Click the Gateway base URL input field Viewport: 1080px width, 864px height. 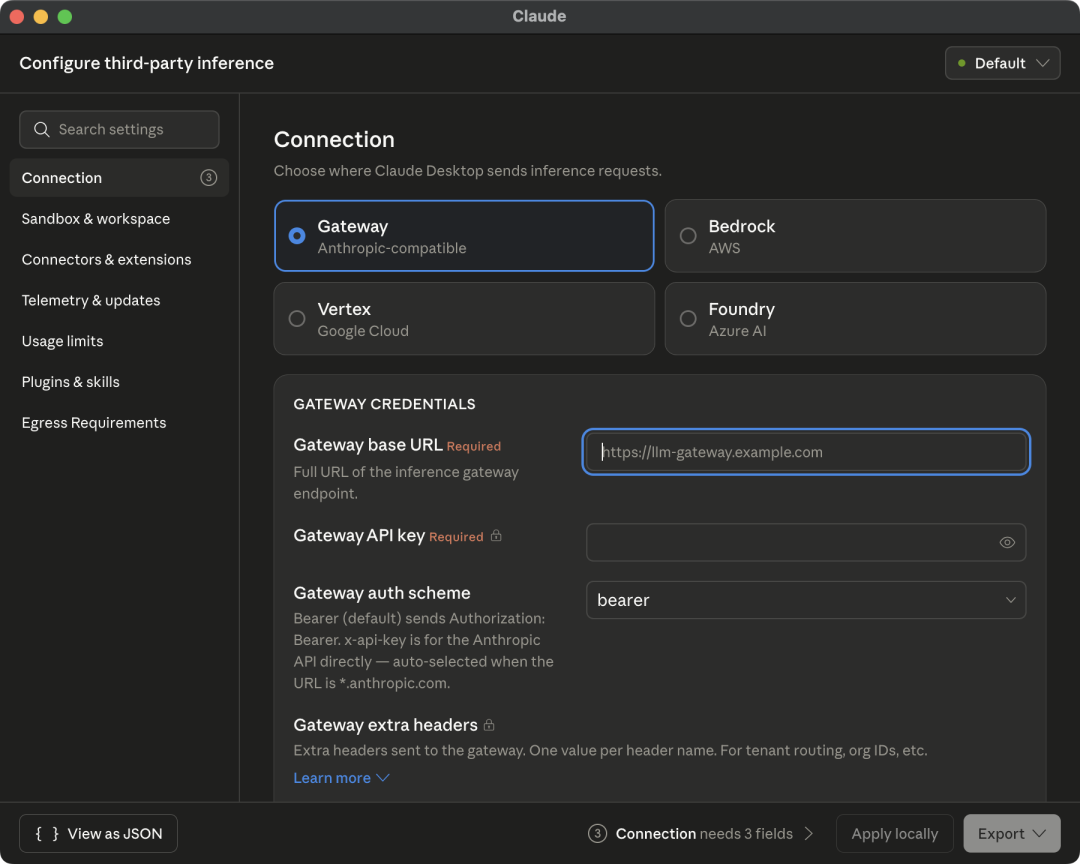pyautogui.click(x=806, y=452)
